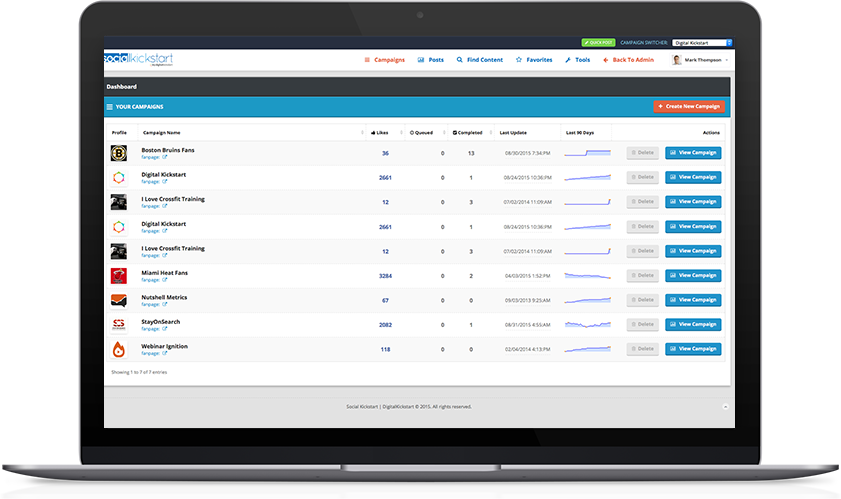Click the date 08/30/2015 7:34 PM
This screenshot has width=841, height=499.
527,153
